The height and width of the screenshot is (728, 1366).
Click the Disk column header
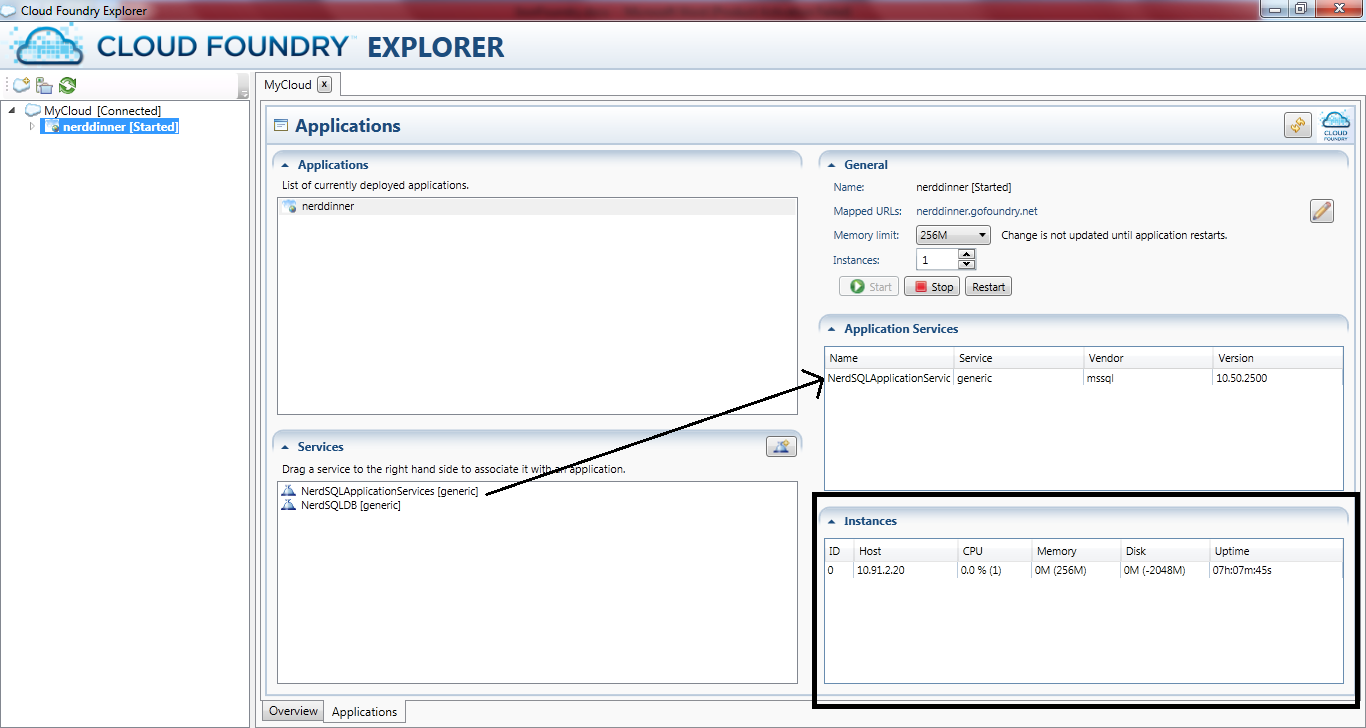coord(1166,551)
